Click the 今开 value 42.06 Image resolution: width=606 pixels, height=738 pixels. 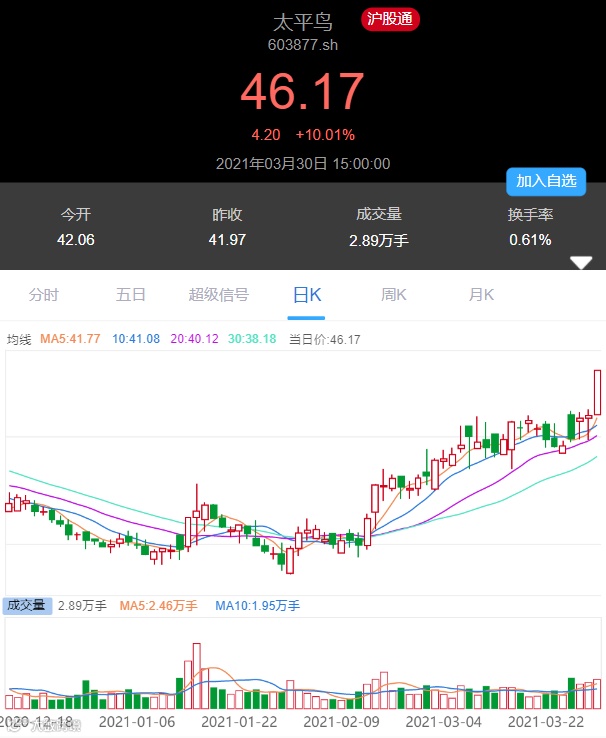pos(76,240)
